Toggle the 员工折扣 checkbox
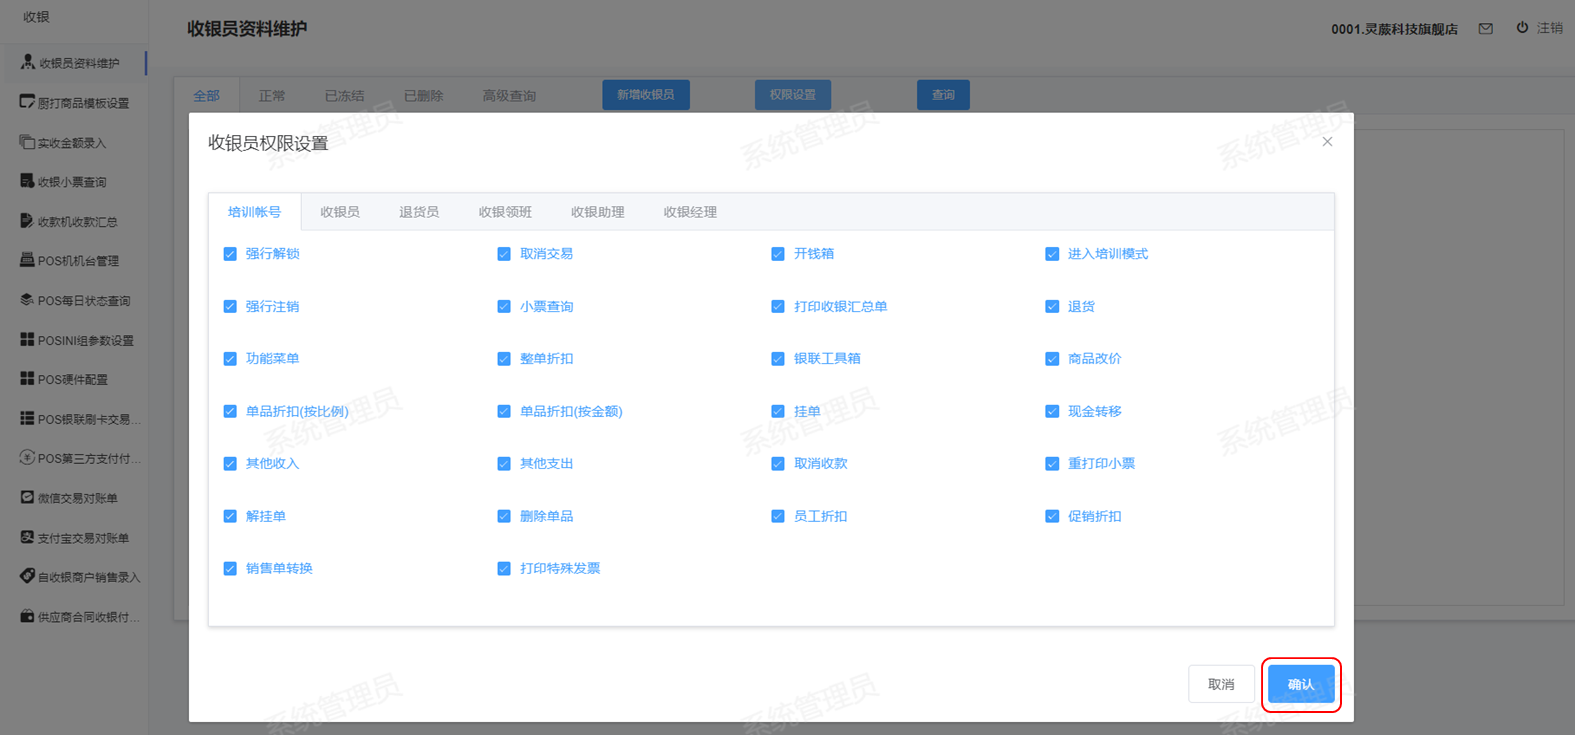 [x=778, y=516]
